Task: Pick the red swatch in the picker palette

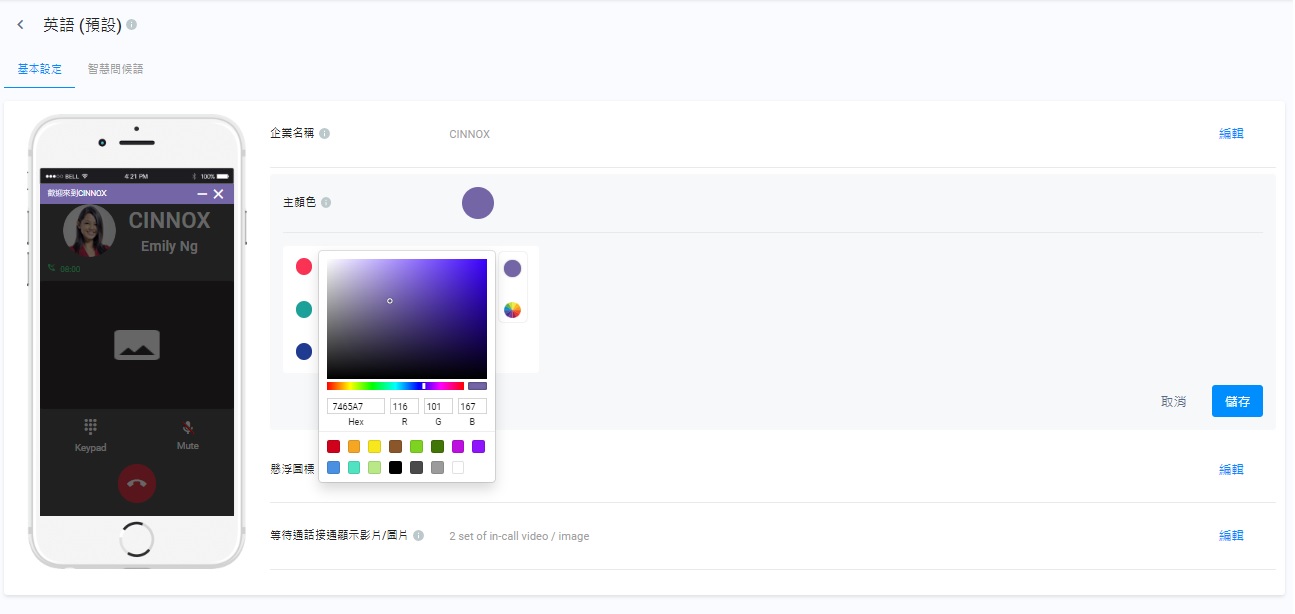Action: point(333,447)
